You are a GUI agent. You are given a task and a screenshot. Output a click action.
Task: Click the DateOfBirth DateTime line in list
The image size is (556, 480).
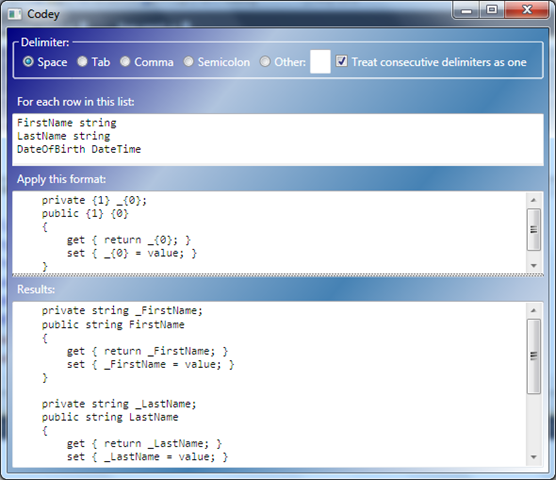coord(79,149)
